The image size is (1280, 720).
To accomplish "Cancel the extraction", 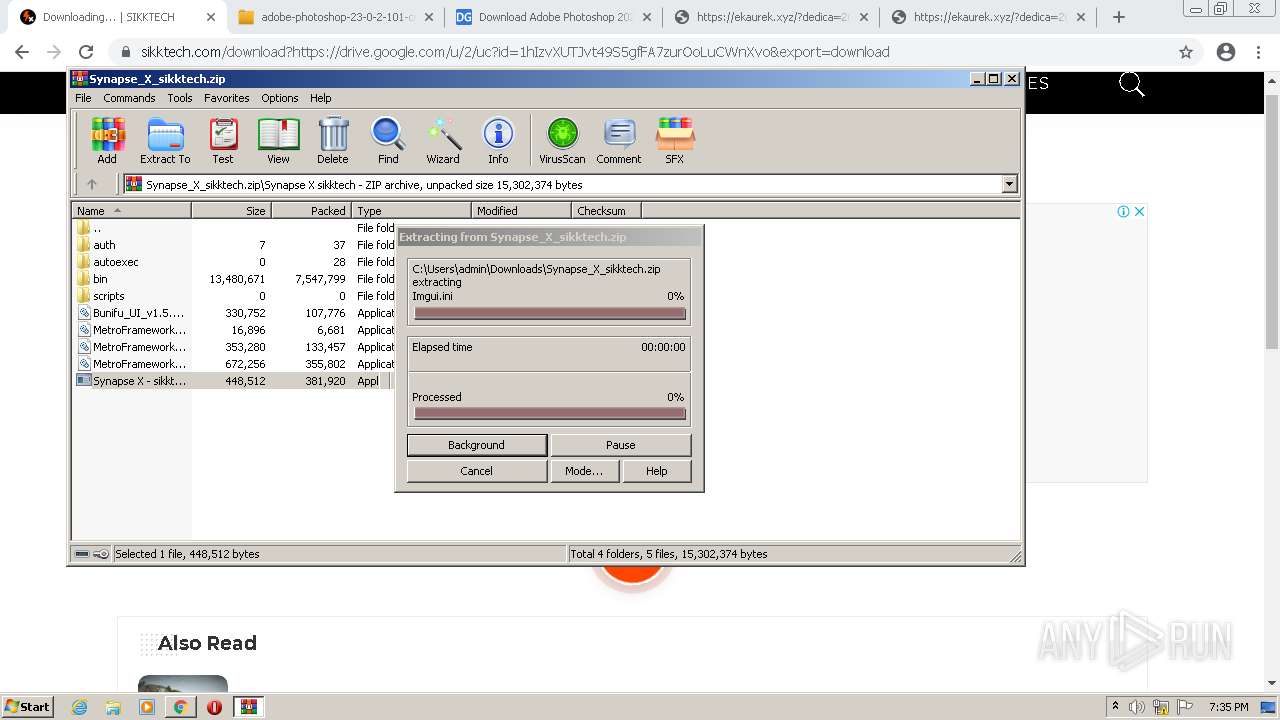I will [x=477, y=471].
